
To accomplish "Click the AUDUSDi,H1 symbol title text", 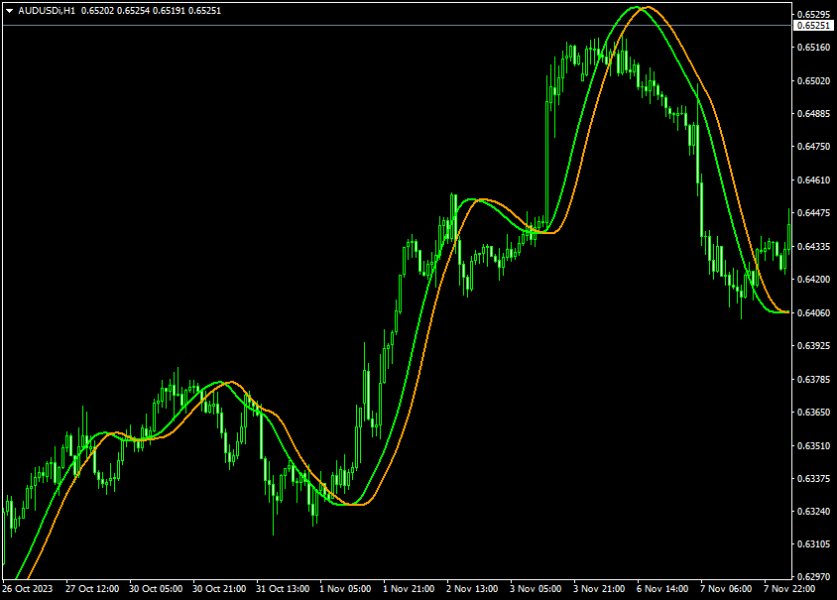I will coord(46,11).
